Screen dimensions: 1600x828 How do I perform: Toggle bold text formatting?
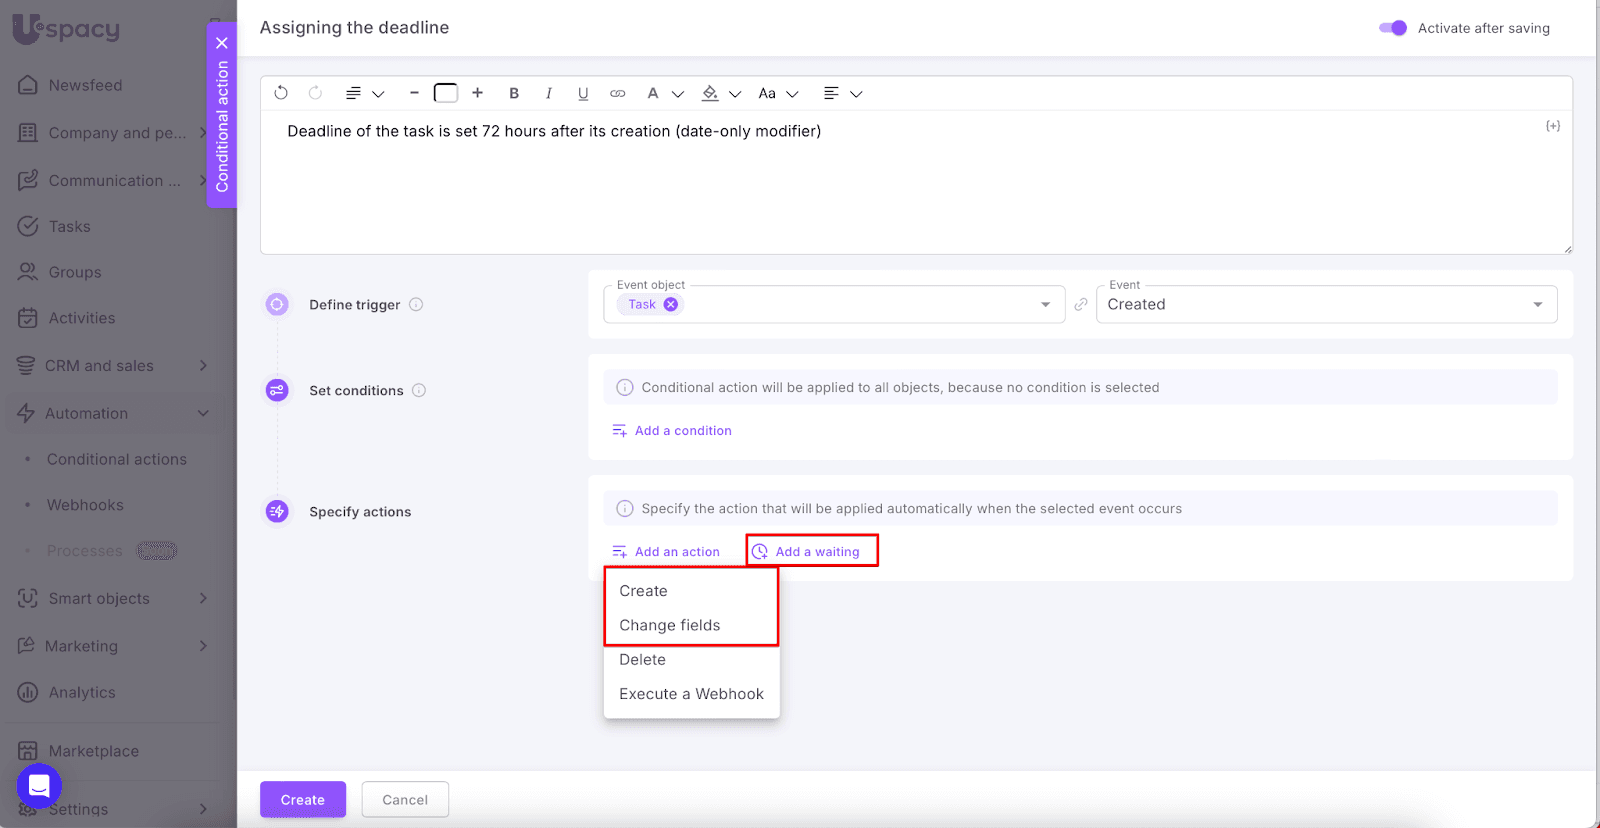(x=514, y=93)
